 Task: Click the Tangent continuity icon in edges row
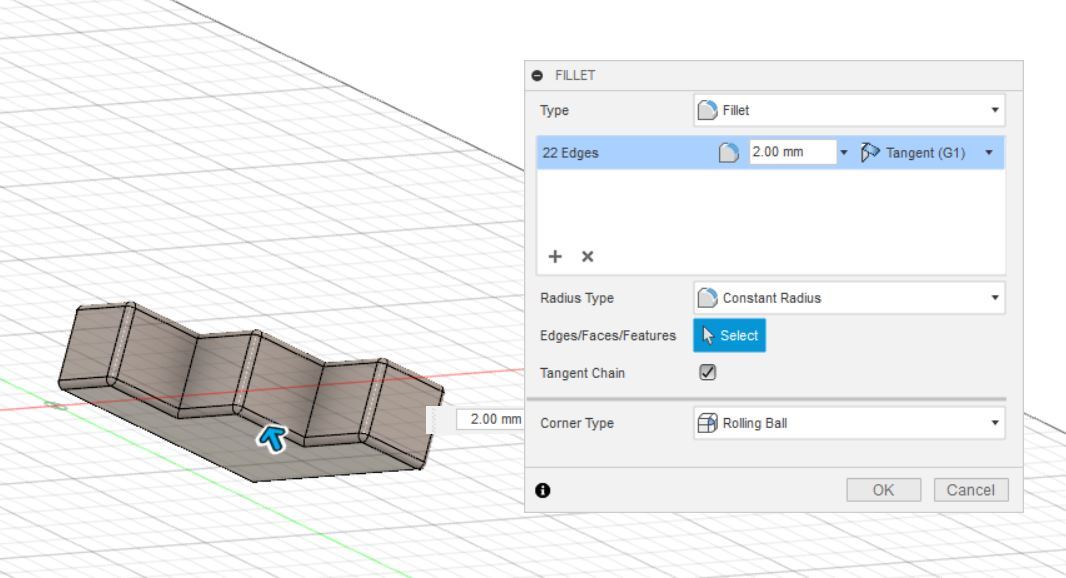[870, 152]
